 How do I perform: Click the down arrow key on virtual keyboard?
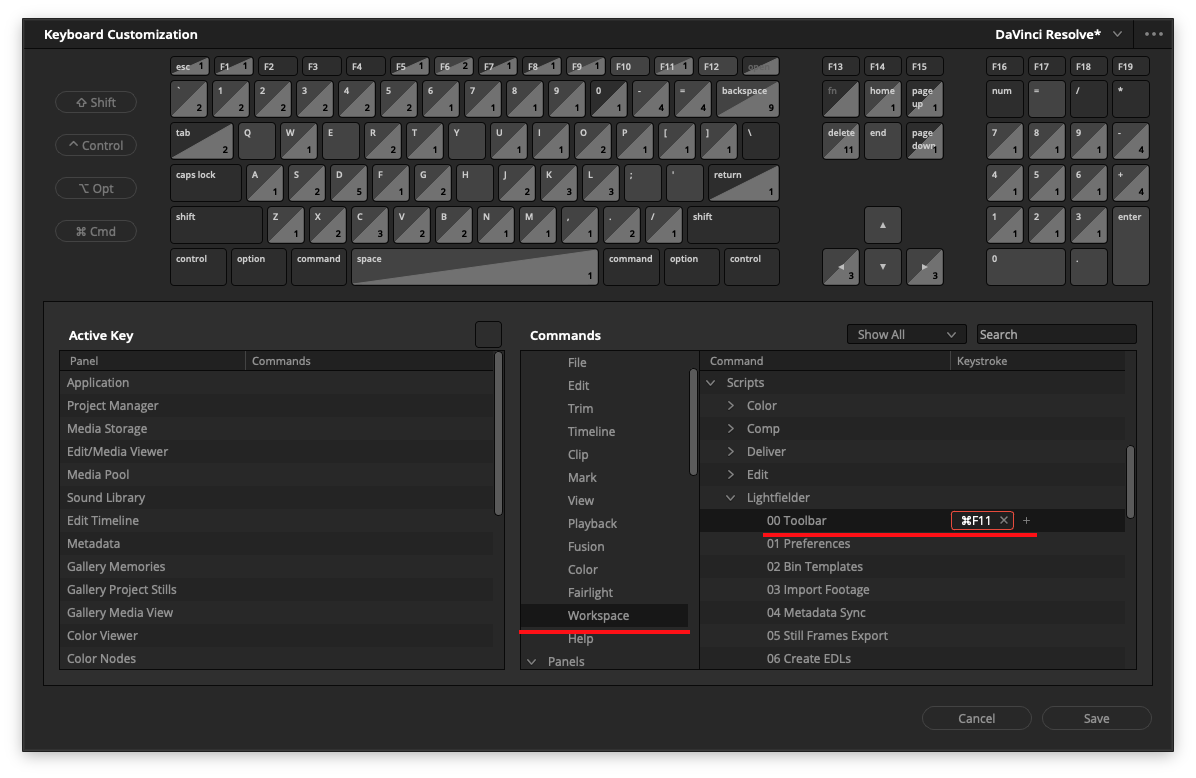(x=883, y=267)
